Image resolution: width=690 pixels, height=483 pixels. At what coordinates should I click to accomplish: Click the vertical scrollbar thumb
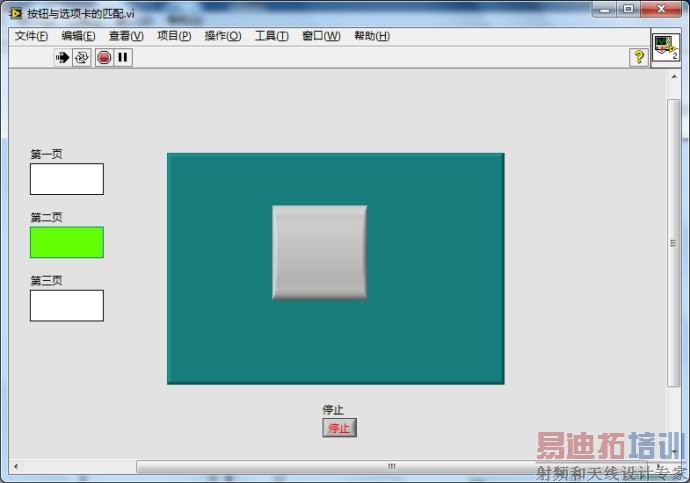coord(673,243)
